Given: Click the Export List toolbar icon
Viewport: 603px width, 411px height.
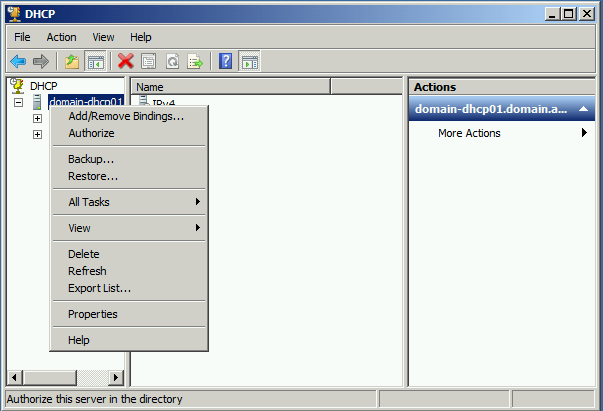Looking at the screenshot, I should pyautogui.click(x=195, y=61).
